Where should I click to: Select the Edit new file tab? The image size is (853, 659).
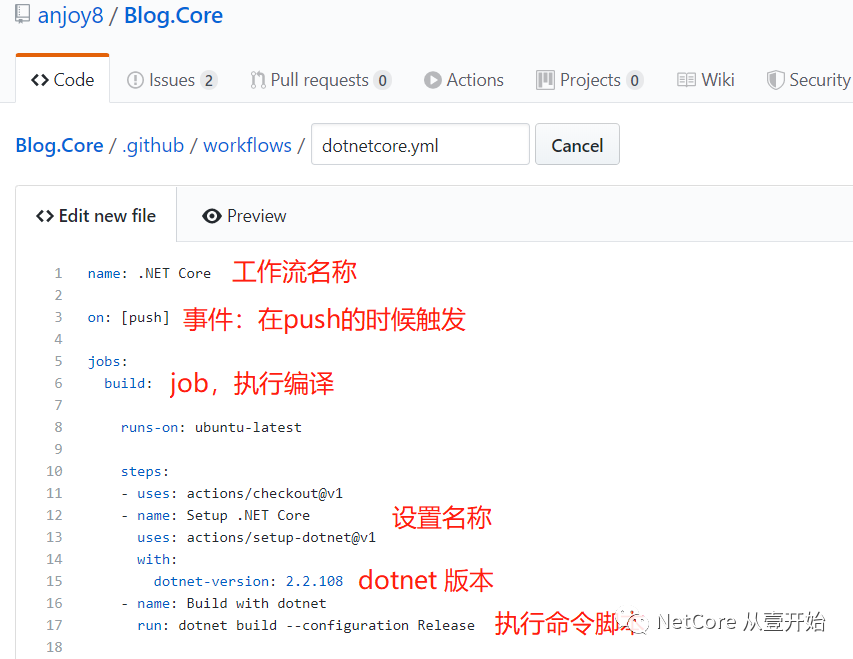click(96, 215)
